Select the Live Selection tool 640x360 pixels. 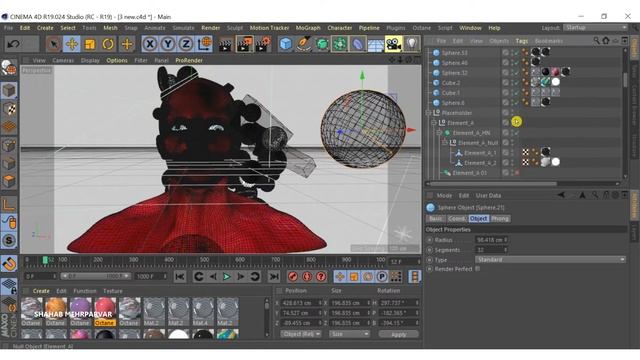tap(53, 44)
